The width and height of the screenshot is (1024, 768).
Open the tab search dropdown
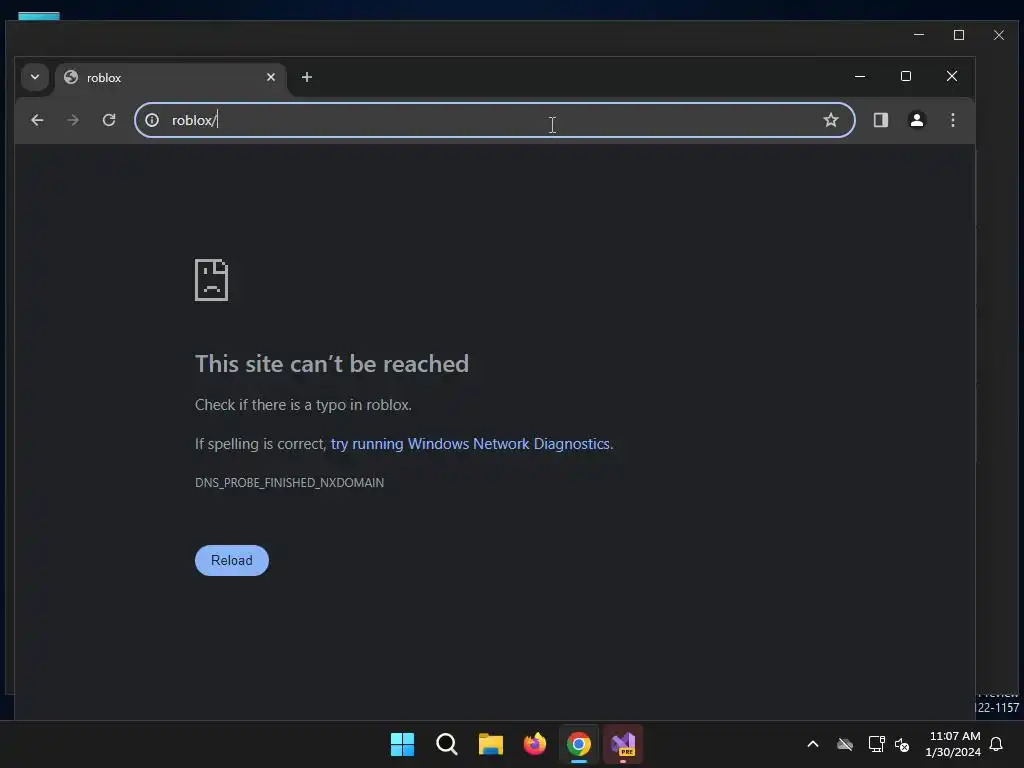[35, 77]
